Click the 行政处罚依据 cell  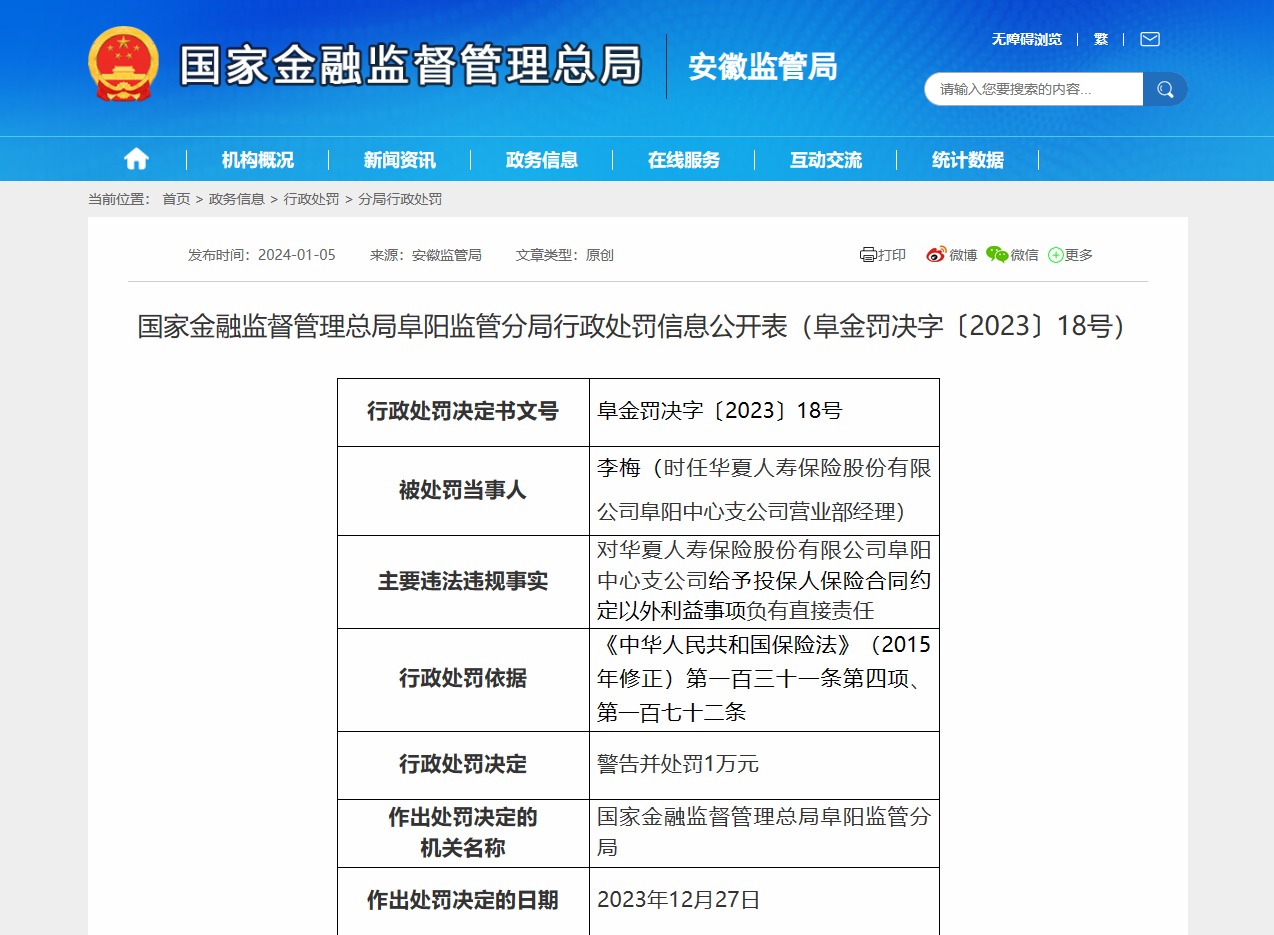pyautogui.click(x=463, y=680)
